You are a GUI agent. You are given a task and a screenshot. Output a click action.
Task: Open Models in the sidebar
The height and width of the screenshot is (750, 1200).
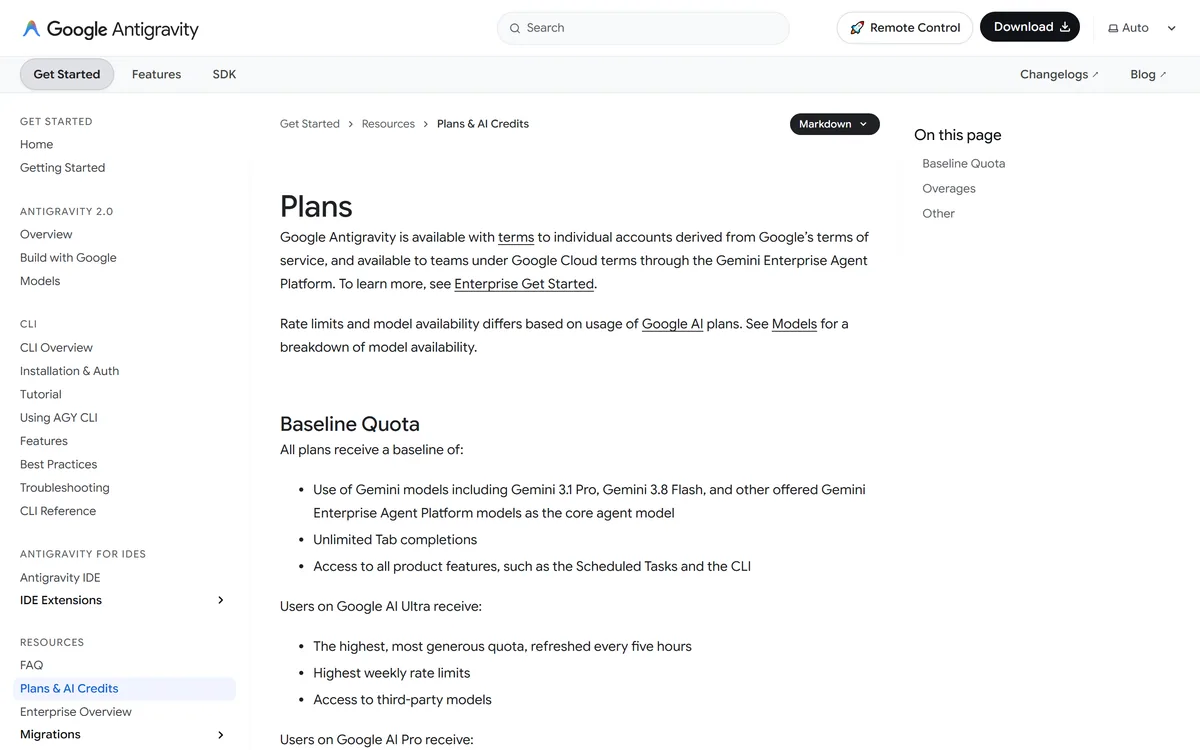click(x=40, y=281)
